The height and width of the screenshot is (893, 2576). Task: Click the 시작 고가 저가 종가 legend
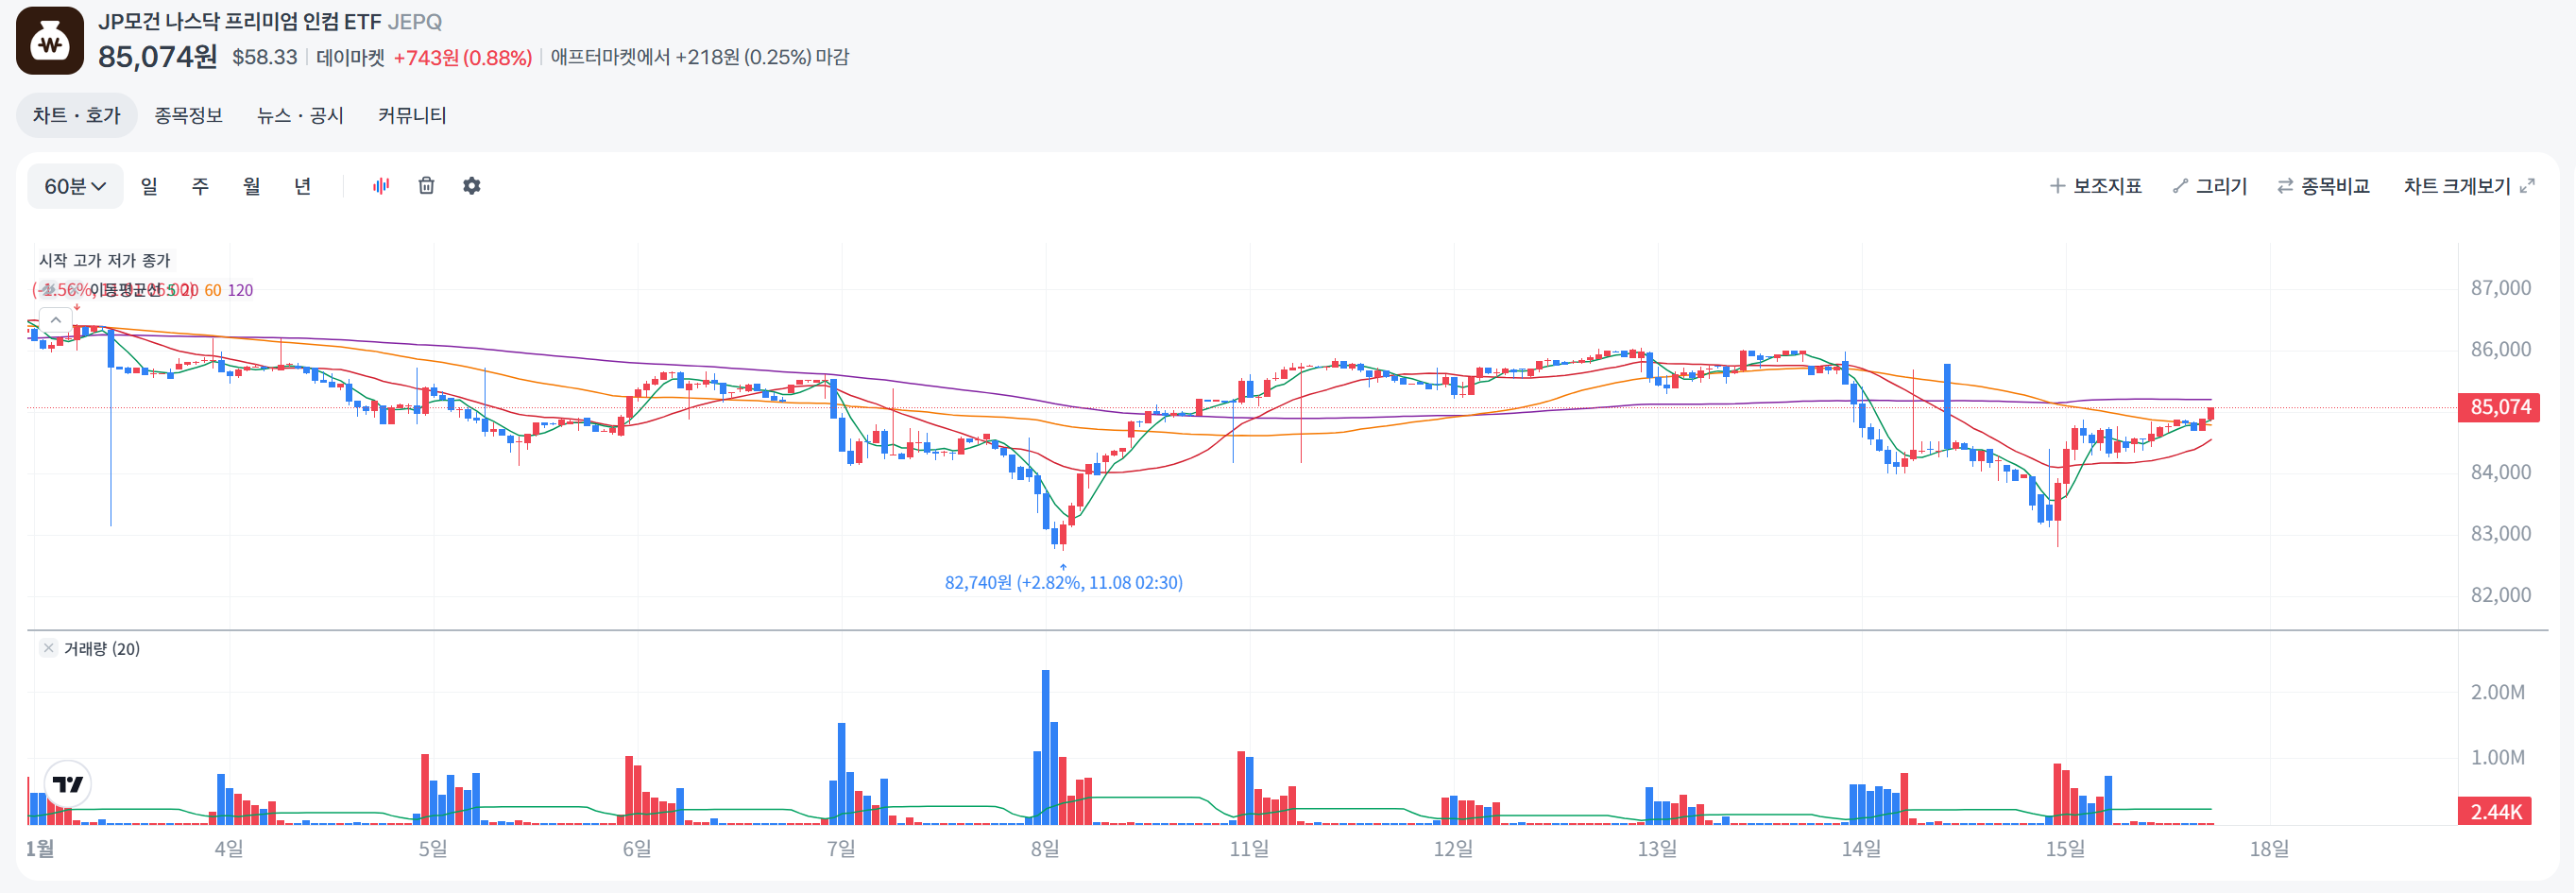pos(105,260)
